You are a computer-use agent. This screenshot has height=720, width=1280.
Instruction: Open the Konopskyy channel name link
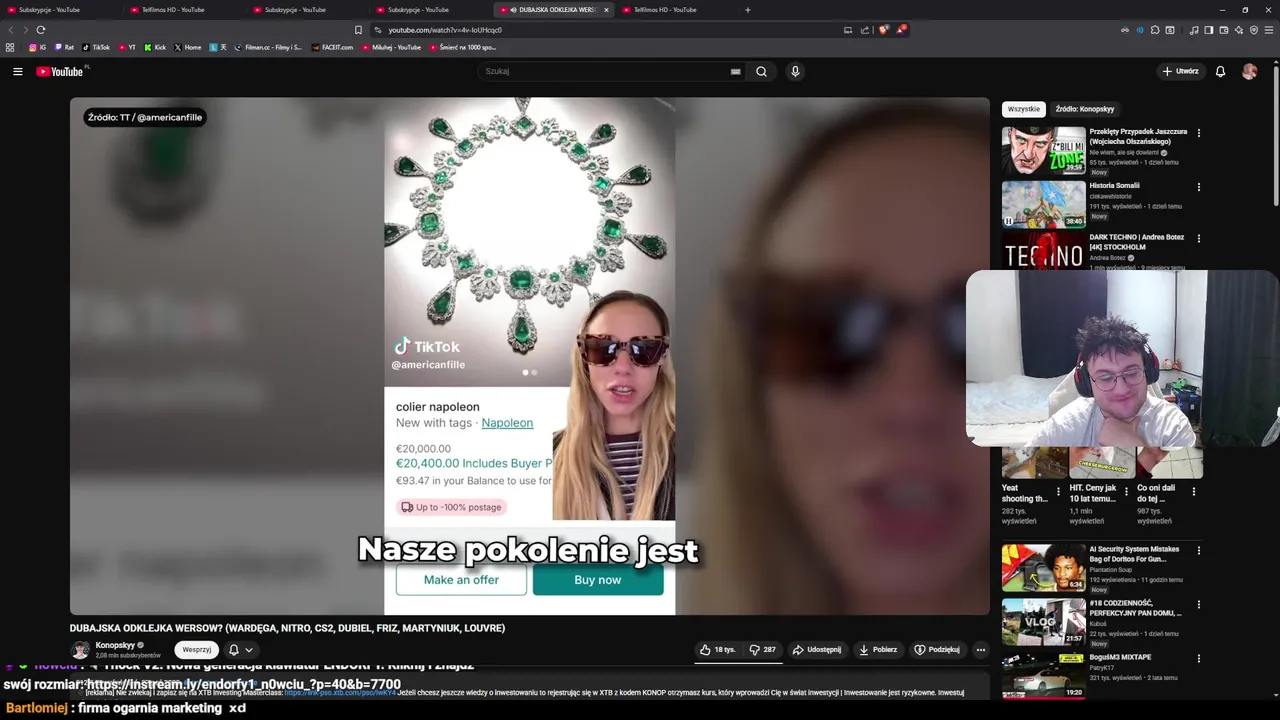tap(115, 645)
